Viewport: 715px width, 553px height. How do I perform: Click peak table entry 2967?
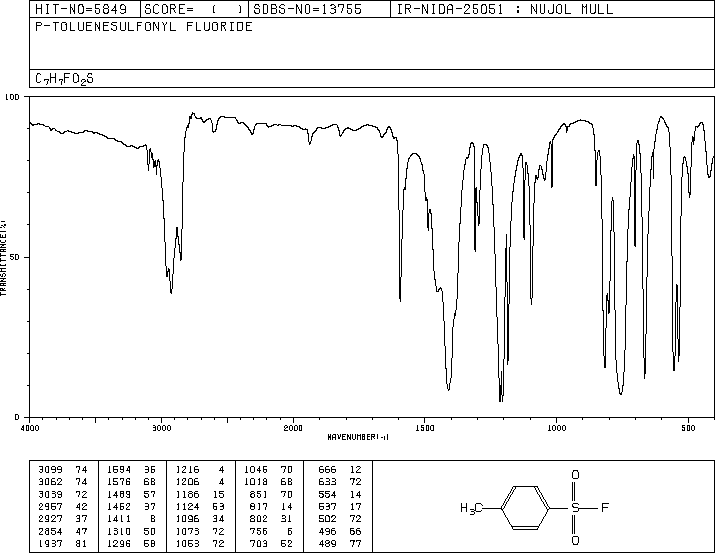tap(51, 506)
